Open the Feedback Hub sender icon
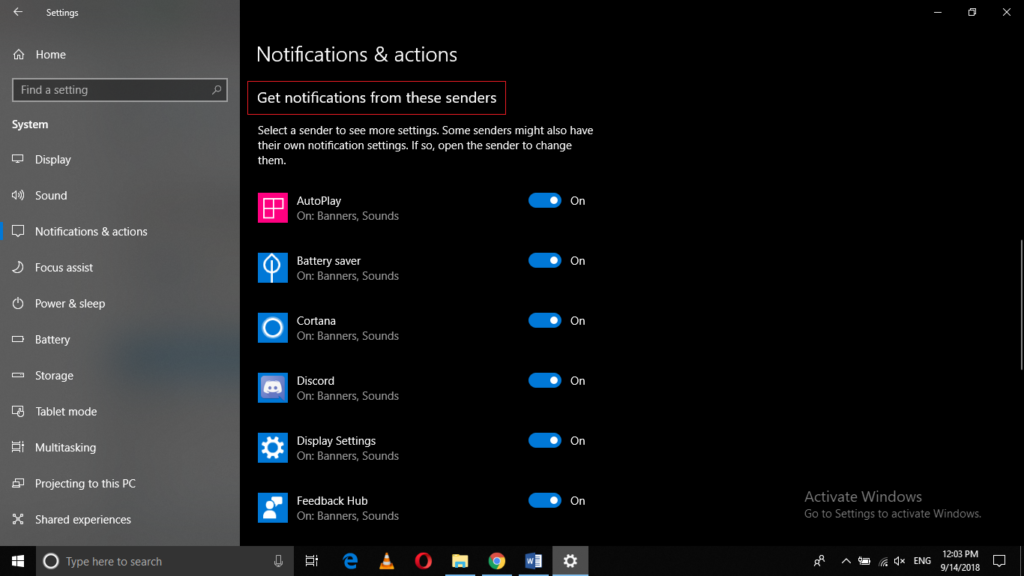This screenshot has width=1024, height=576. click(272, 508)
